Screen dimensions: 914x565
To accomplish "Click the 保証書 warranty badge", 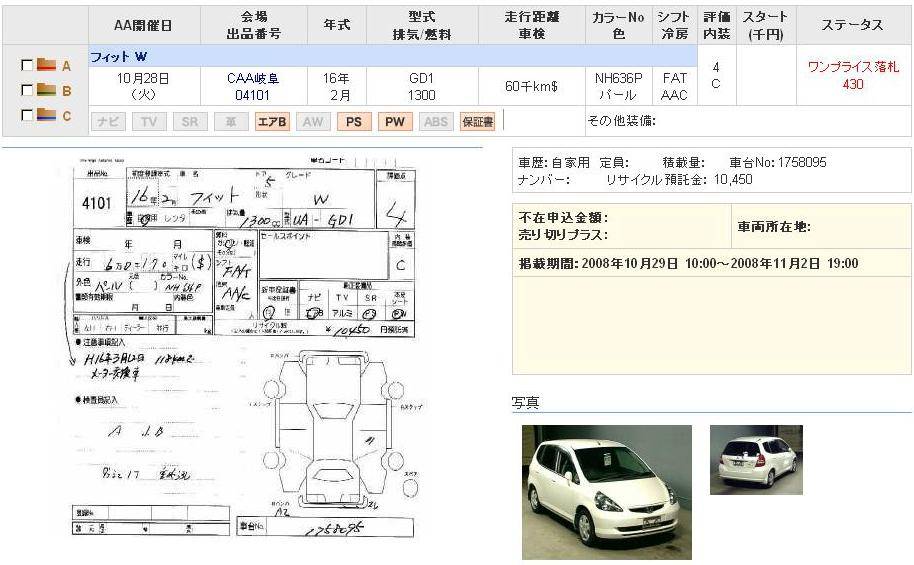I will point(477,121).
